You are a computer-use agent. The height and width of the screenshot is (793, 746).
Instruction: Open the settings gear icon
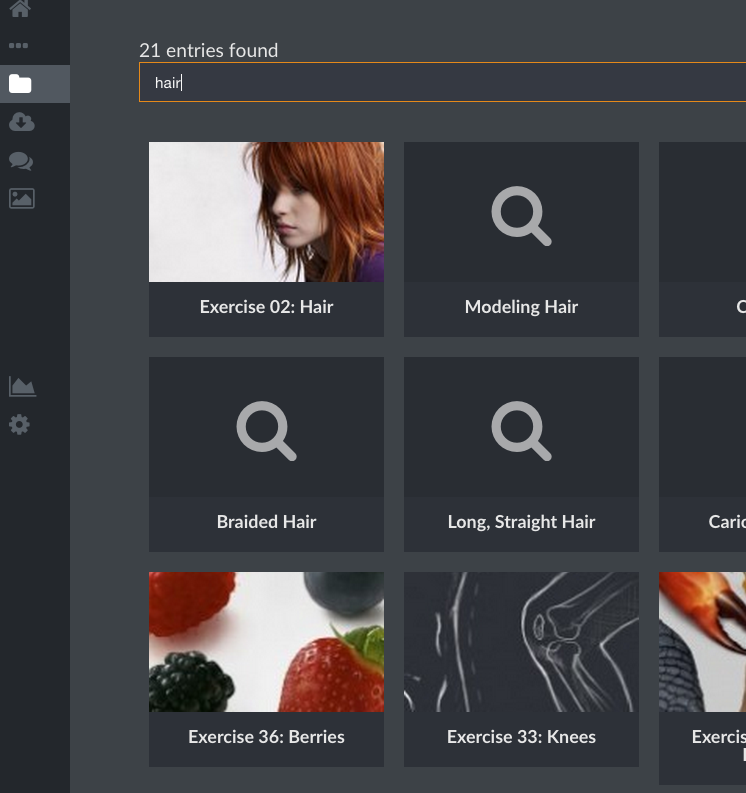tap(20, 425)
